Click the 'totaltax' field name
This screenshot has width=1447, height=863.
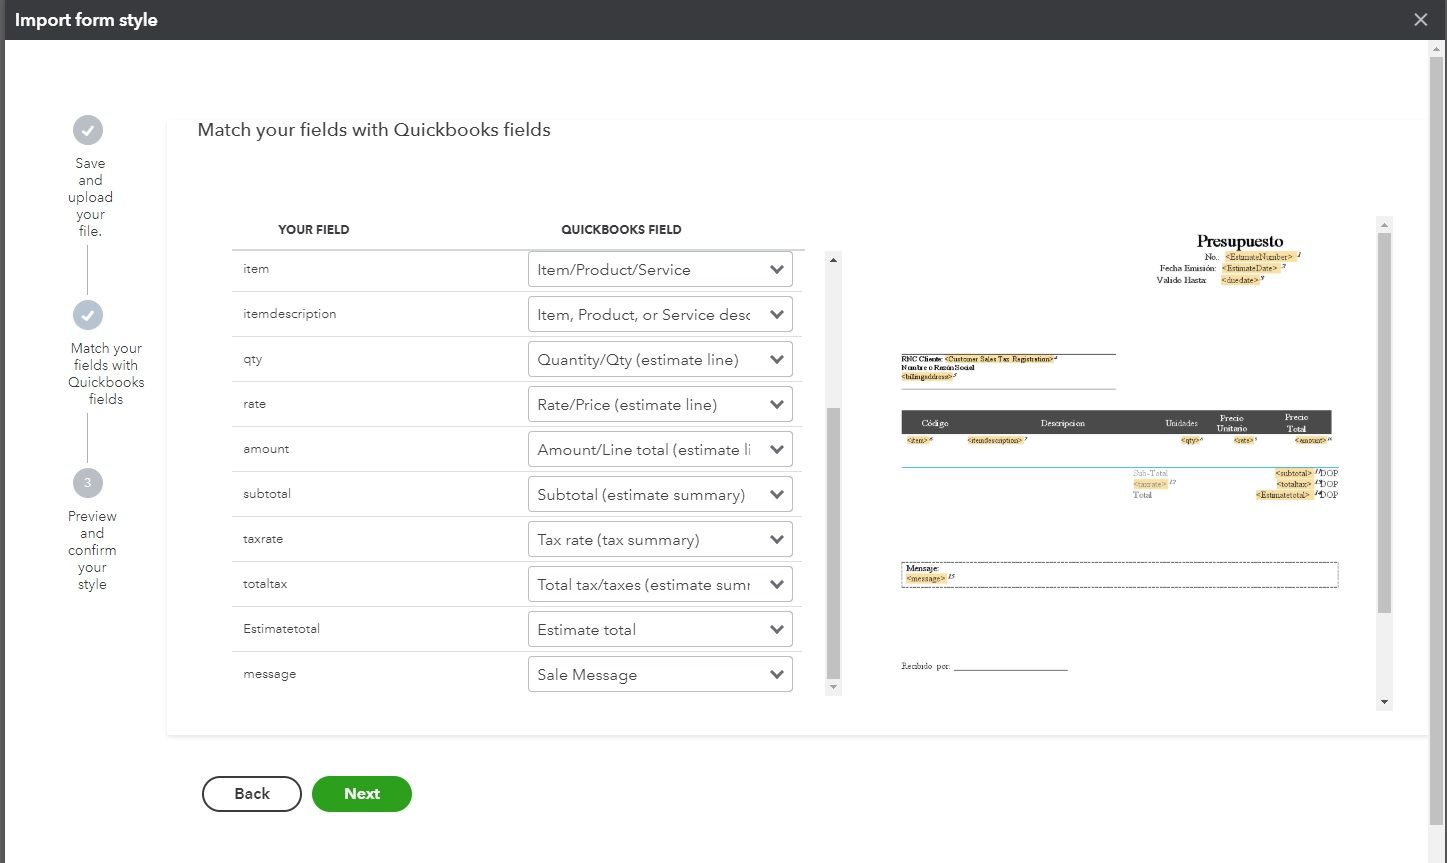coord(265,584)
